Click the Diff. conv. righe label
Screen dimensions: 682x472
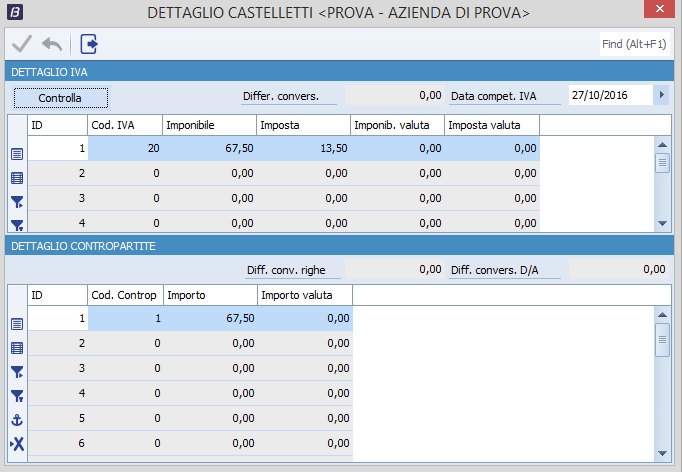tap(286, 270)
